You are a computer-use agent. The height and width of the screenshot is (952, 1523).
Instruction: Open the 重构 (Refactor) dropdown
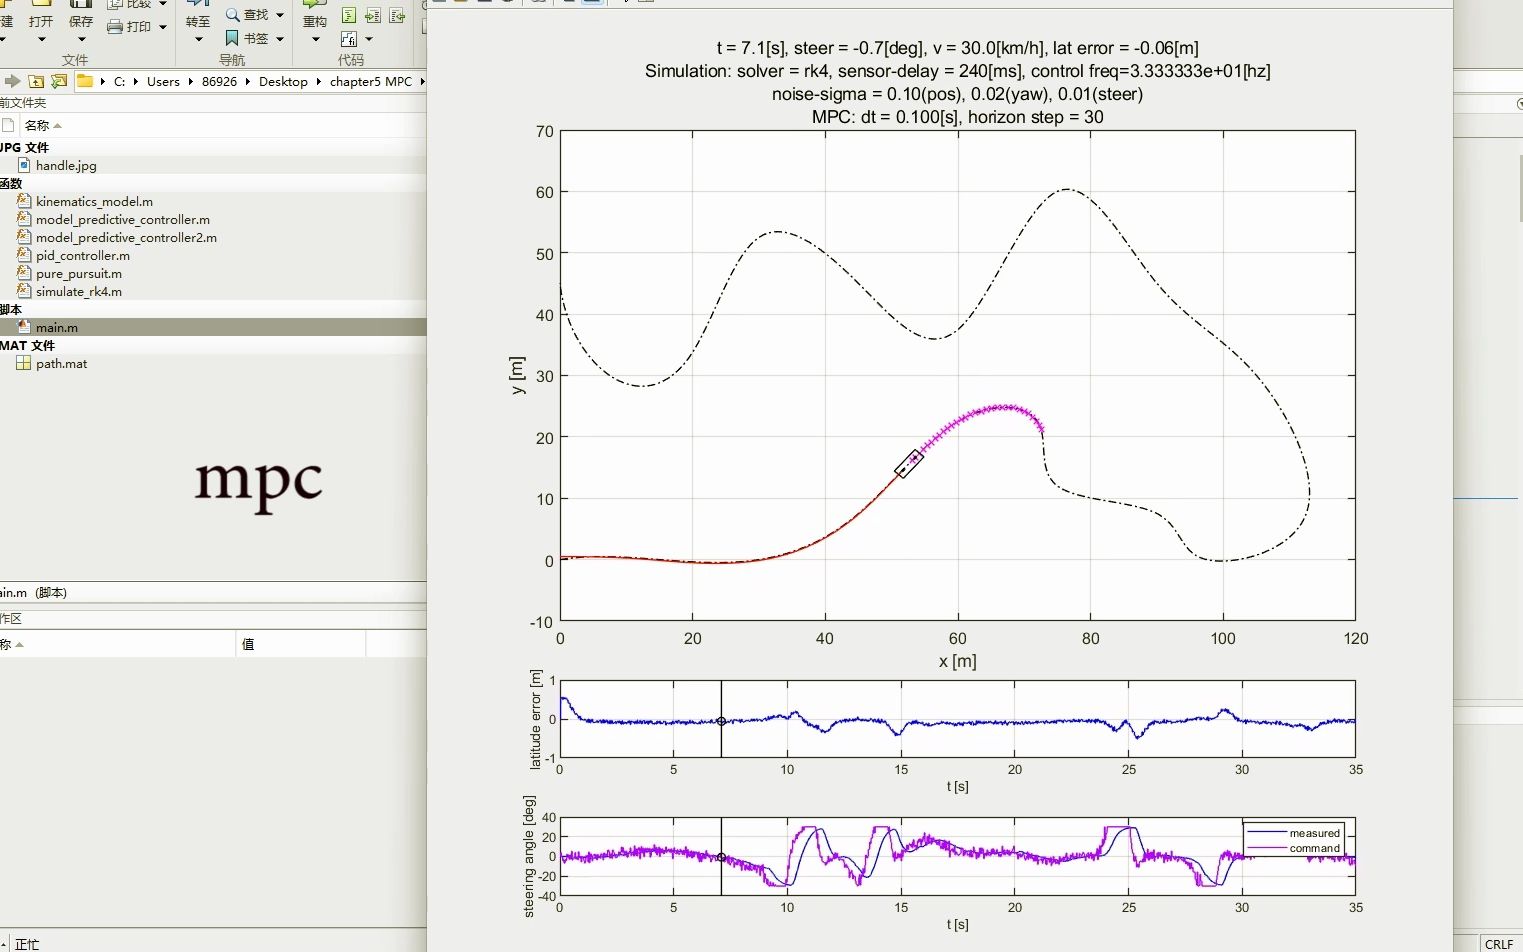315,39
